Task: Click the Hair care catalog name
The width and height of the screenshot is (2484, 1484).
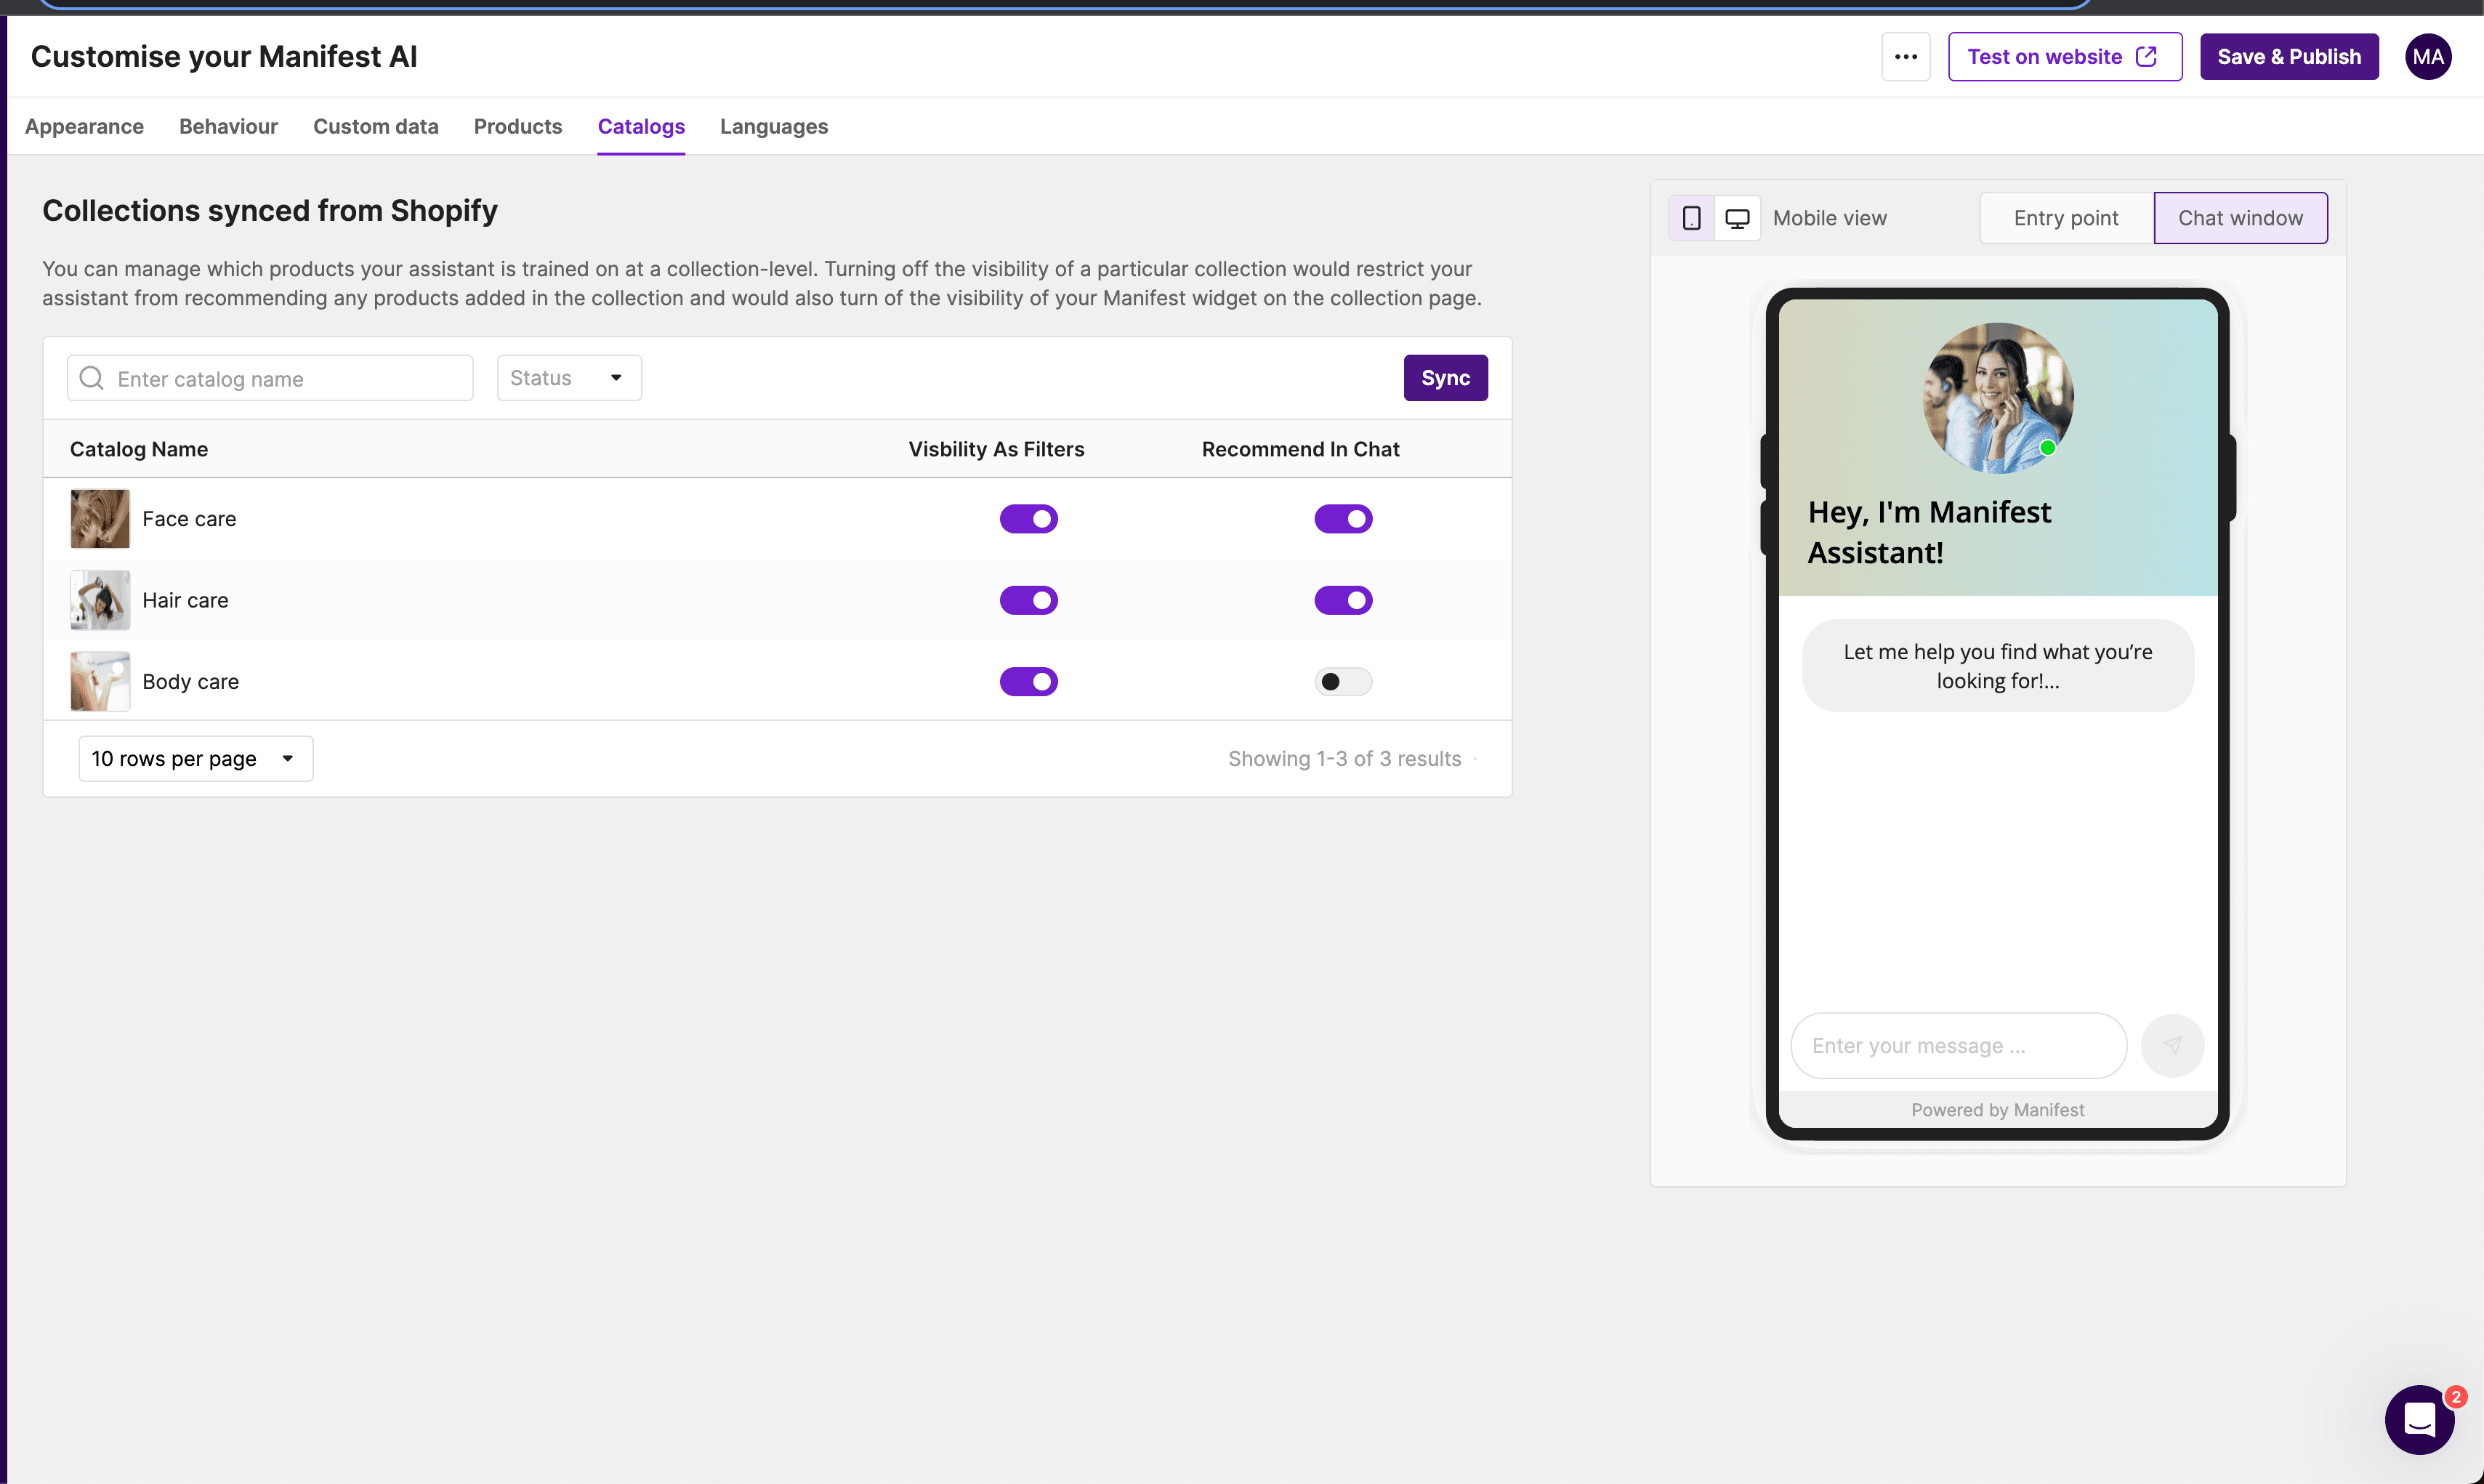Action: point(185,600)
